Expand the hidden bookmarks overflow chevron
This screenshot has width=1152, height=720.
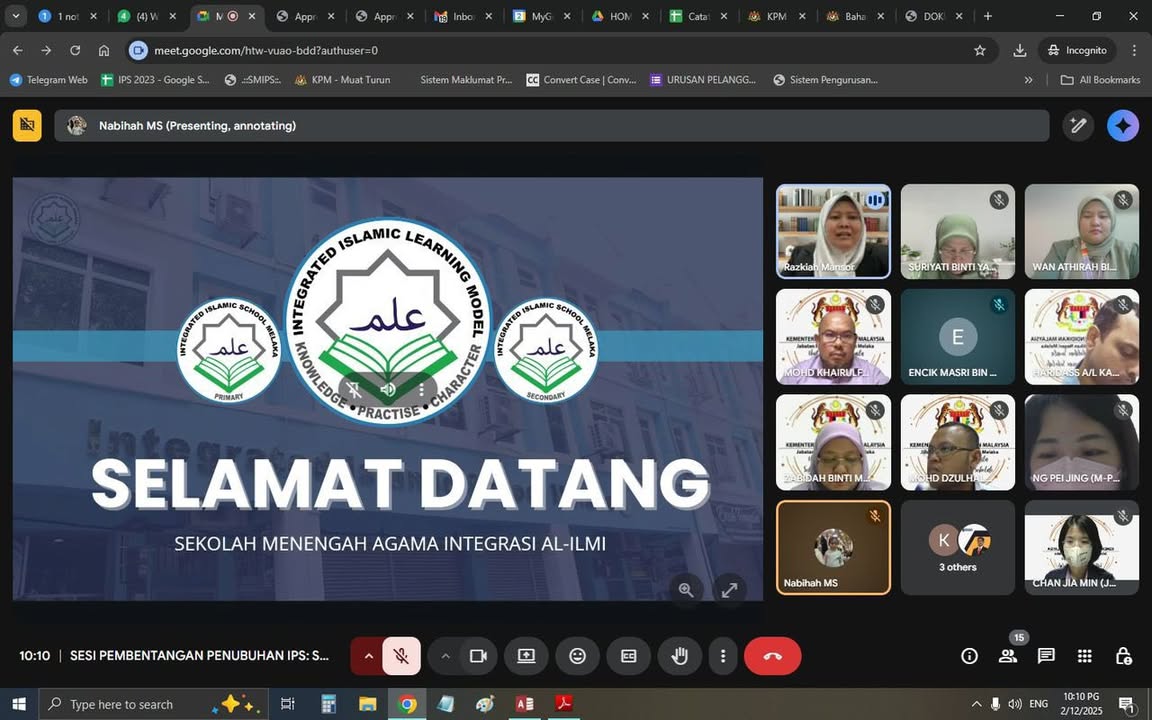[1027, 80]
